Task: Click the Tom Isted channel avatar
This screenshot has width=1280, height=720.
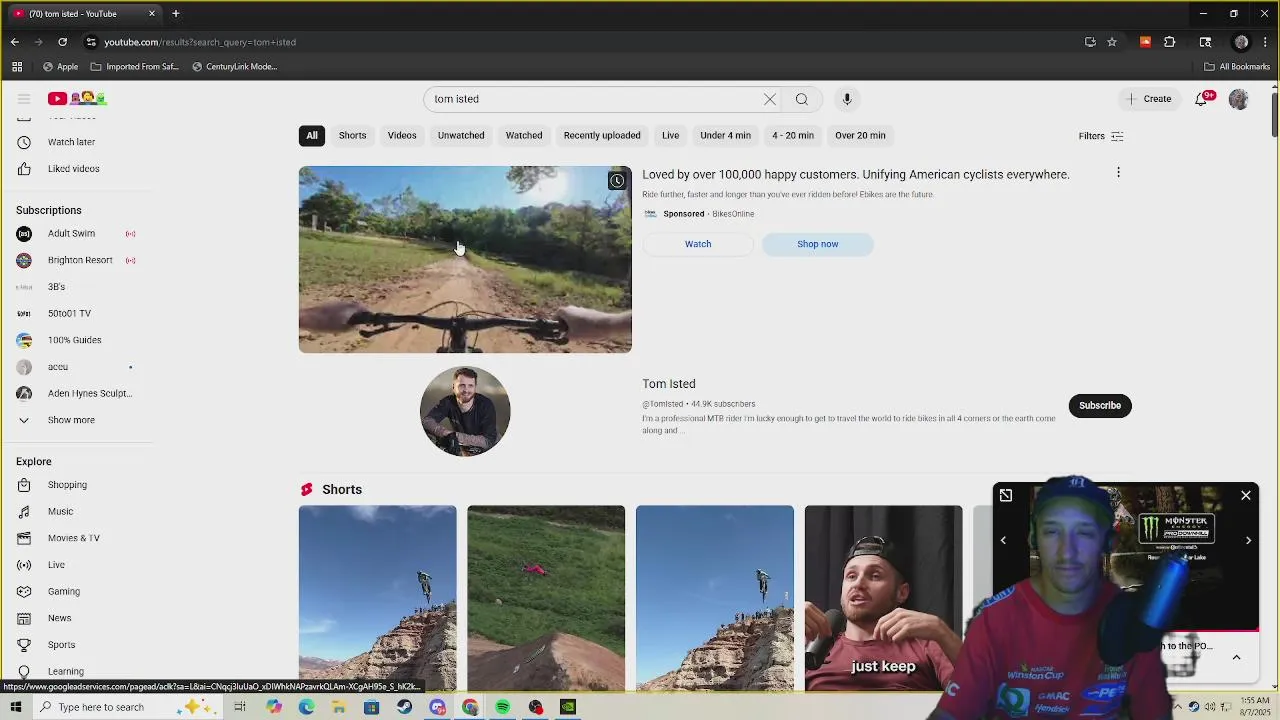Action: pyautogui.click(x=465, y=411)
